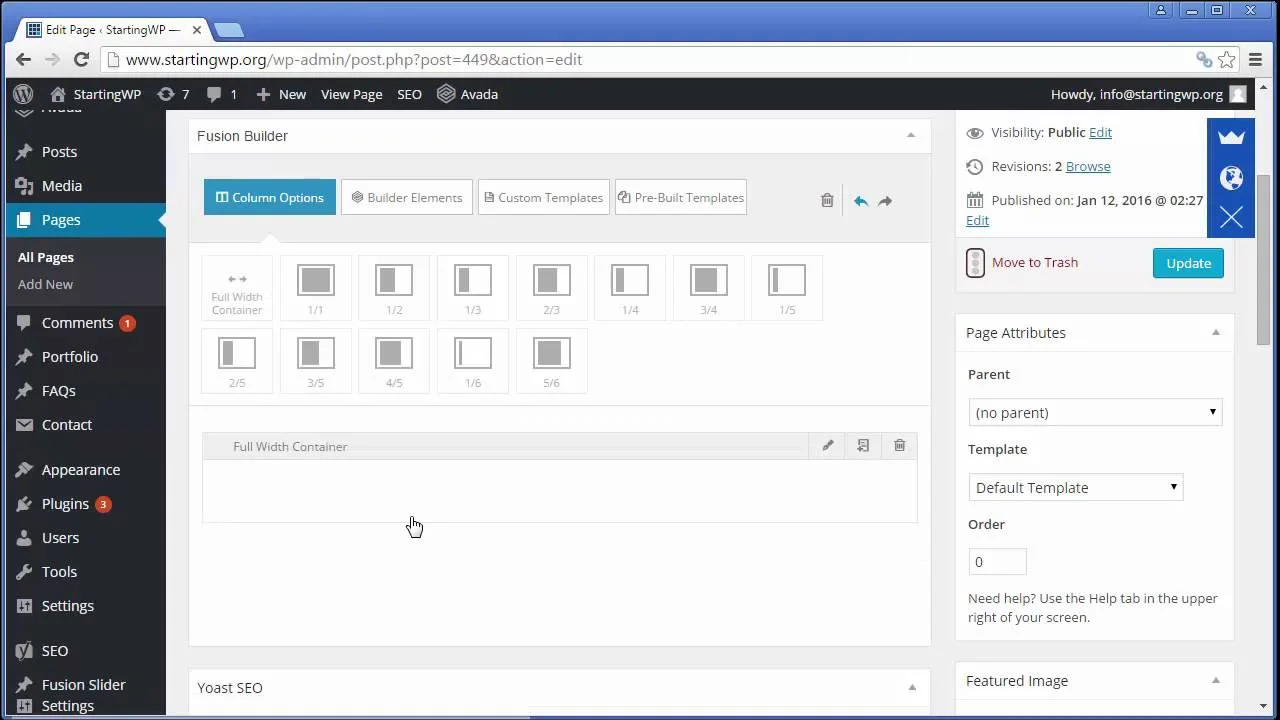The height and width of the screenshot is (720, 1280).
Task: Browse the page revisions
Action: coord(1088,166)
